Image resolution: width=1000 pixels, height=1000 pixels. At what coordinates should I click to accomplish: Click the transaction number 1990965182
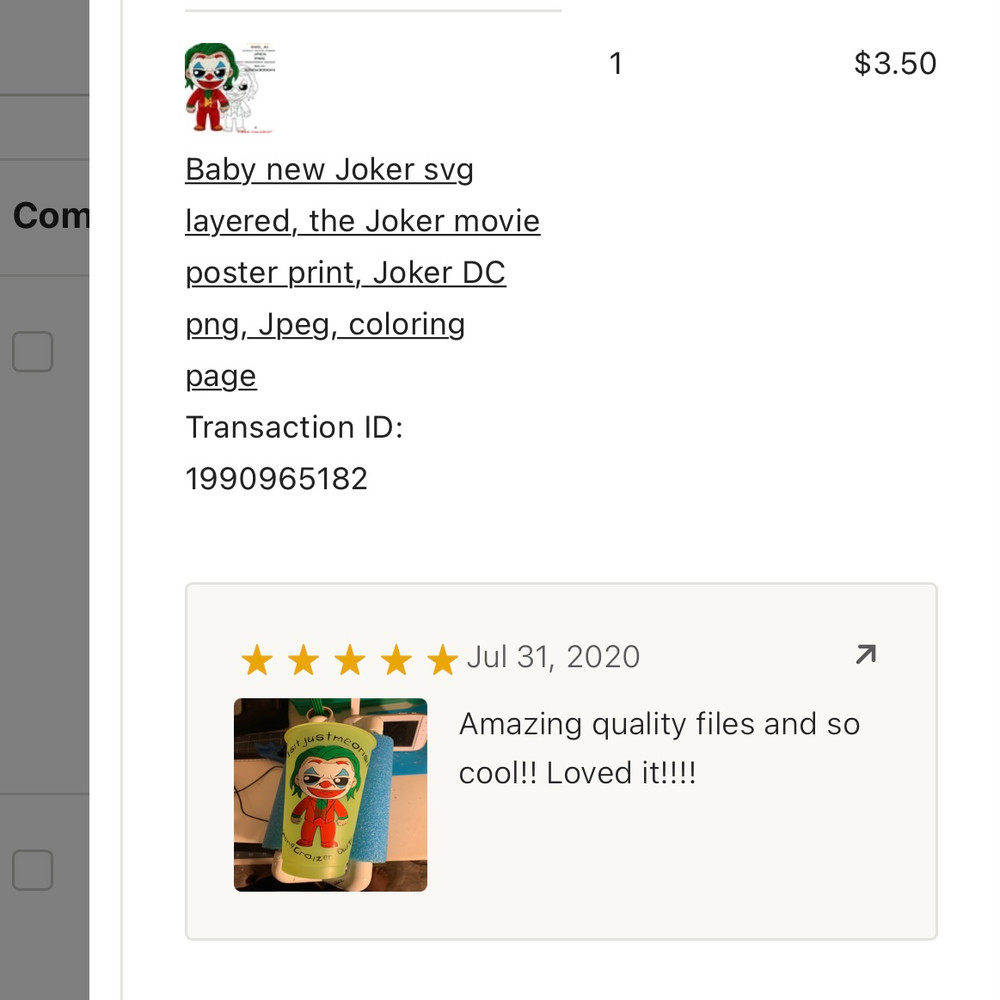(x=277, y=479)
